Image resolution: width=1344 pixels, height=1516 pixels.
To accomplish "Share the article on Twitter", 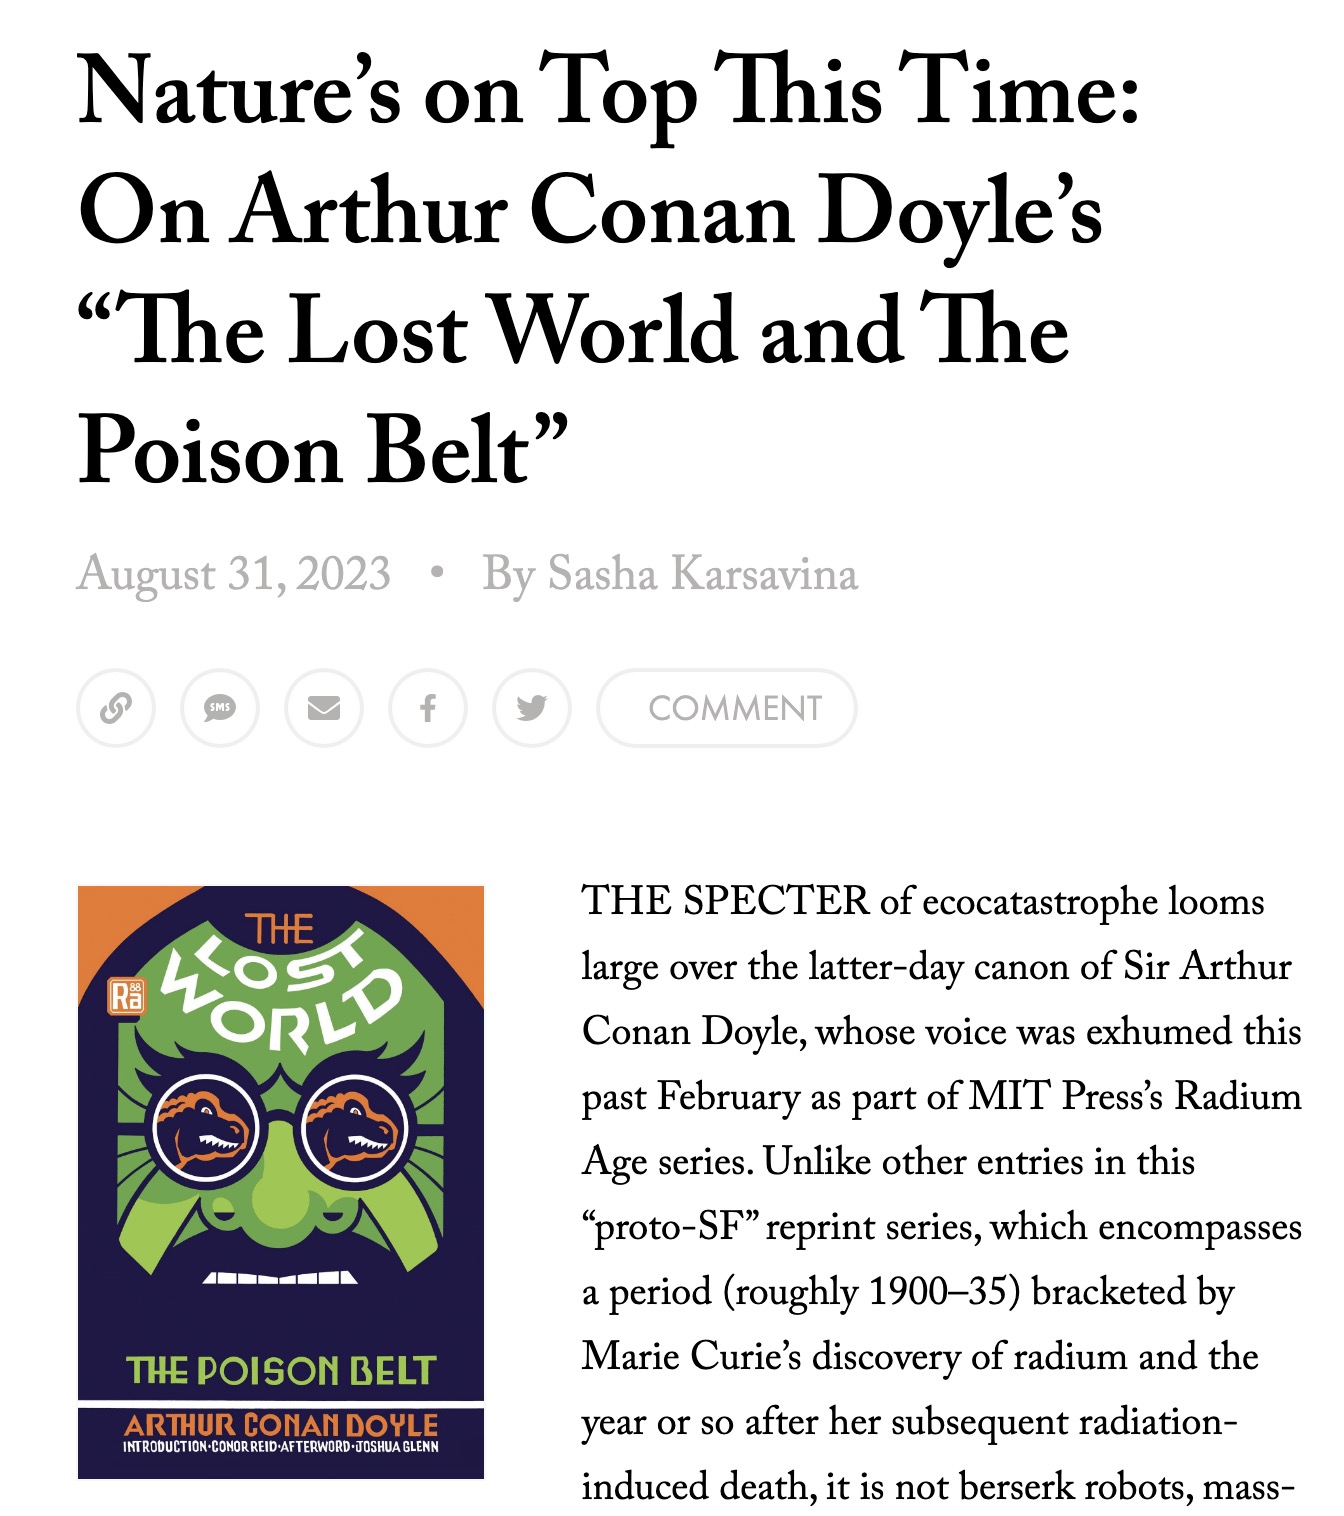I will (x=532, y=708).
